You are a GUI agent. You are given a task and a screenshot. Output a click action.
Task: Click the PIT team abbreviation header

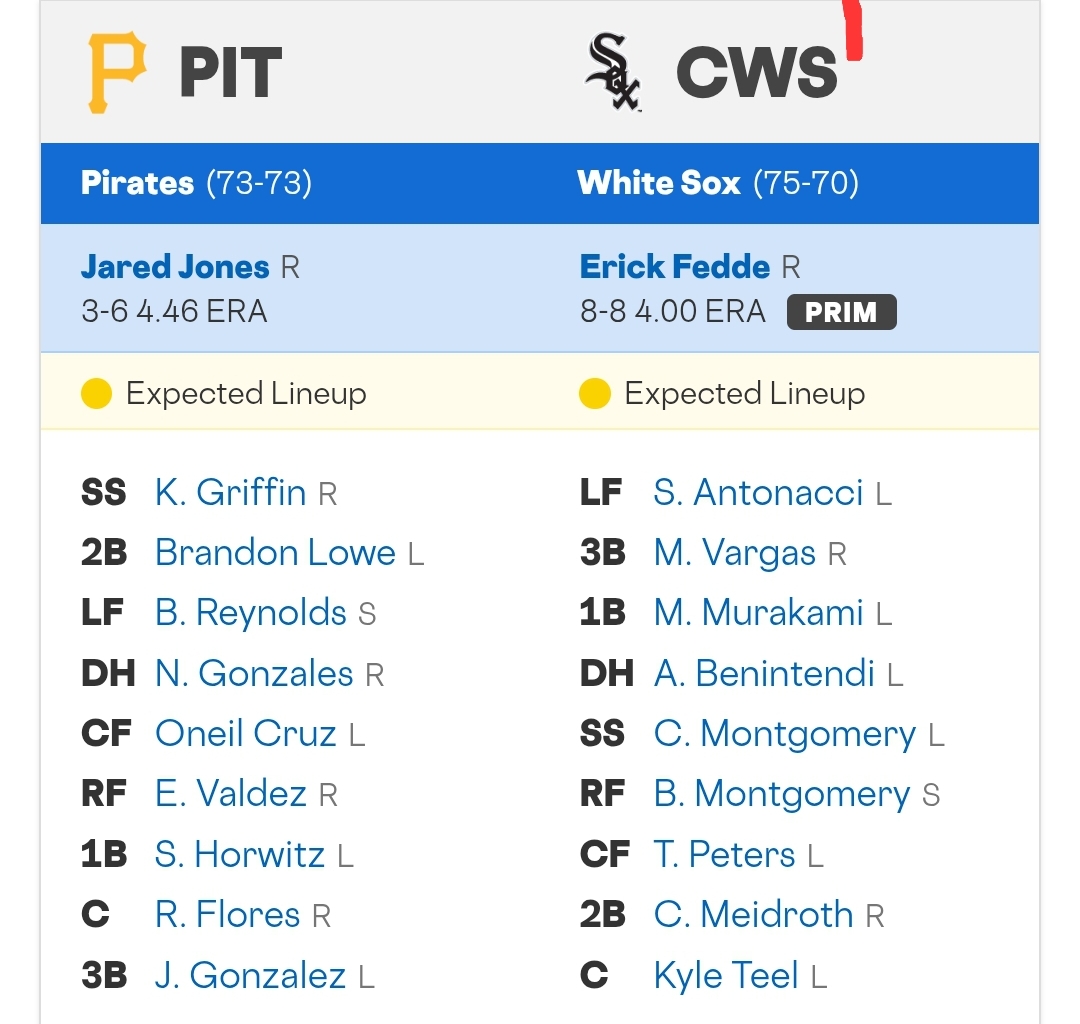(x=231, y=72)
